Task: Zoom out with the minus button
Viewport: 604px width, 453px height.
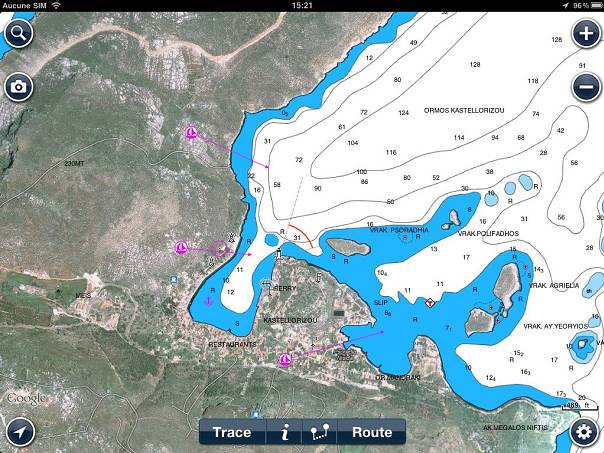Action: pyautogui.click(x=586, y=87)
